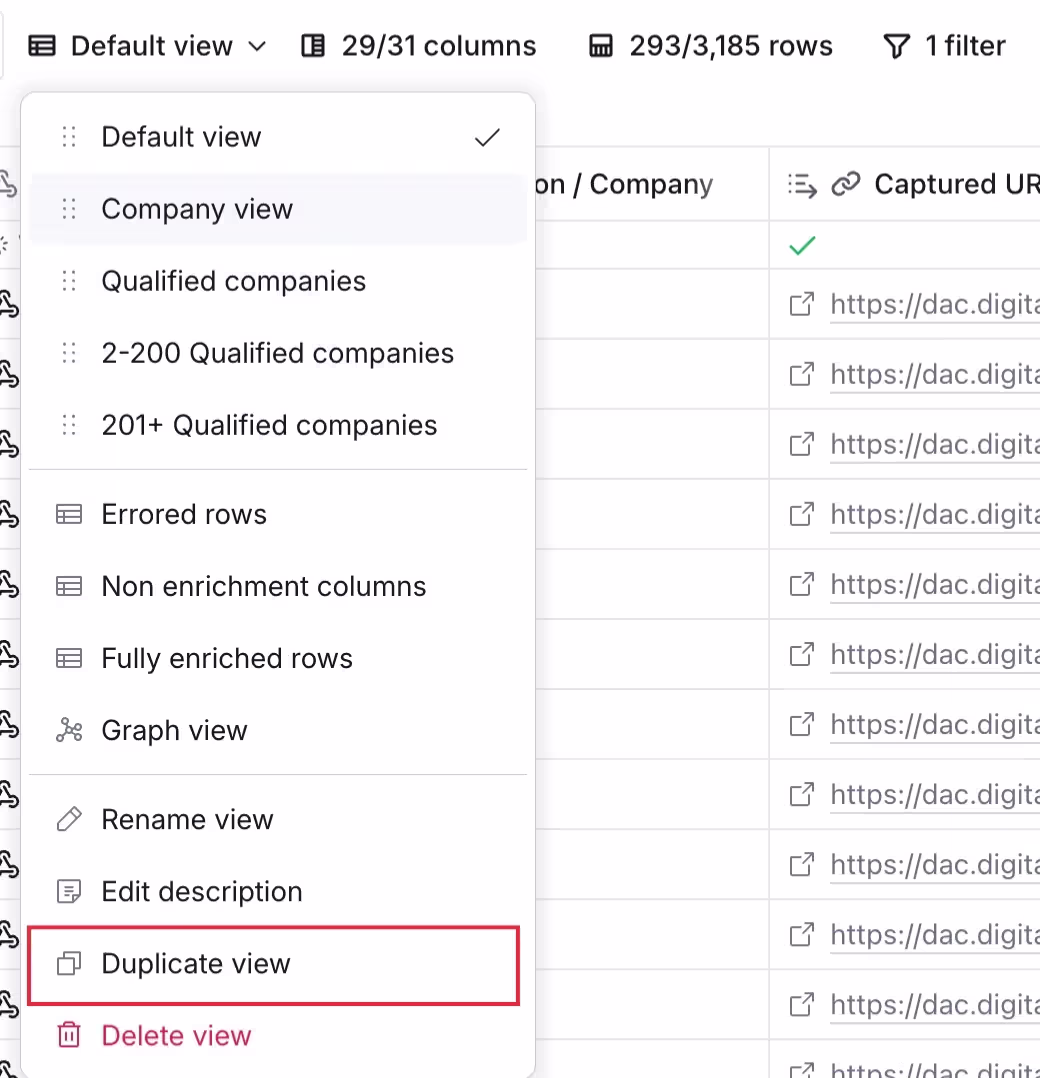This screenshot has height=1078, width=1040.
Task: Click the pencil icon beside Rename view
Action: point(69,820)
